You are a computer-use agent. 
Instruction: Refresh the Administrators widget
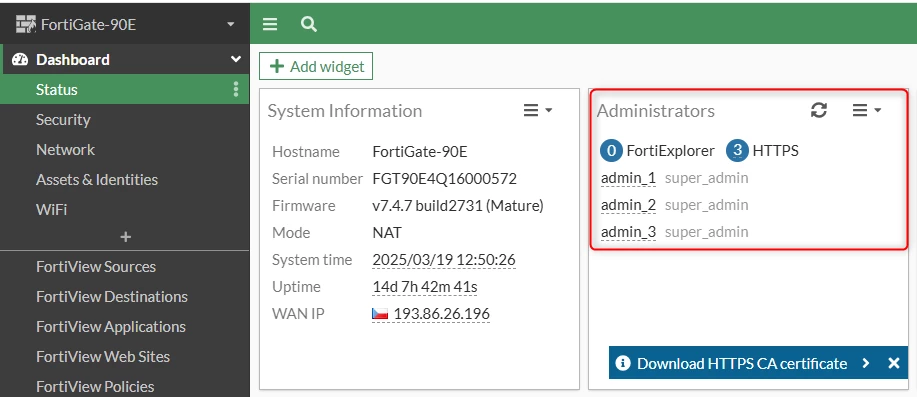(819, 110)
